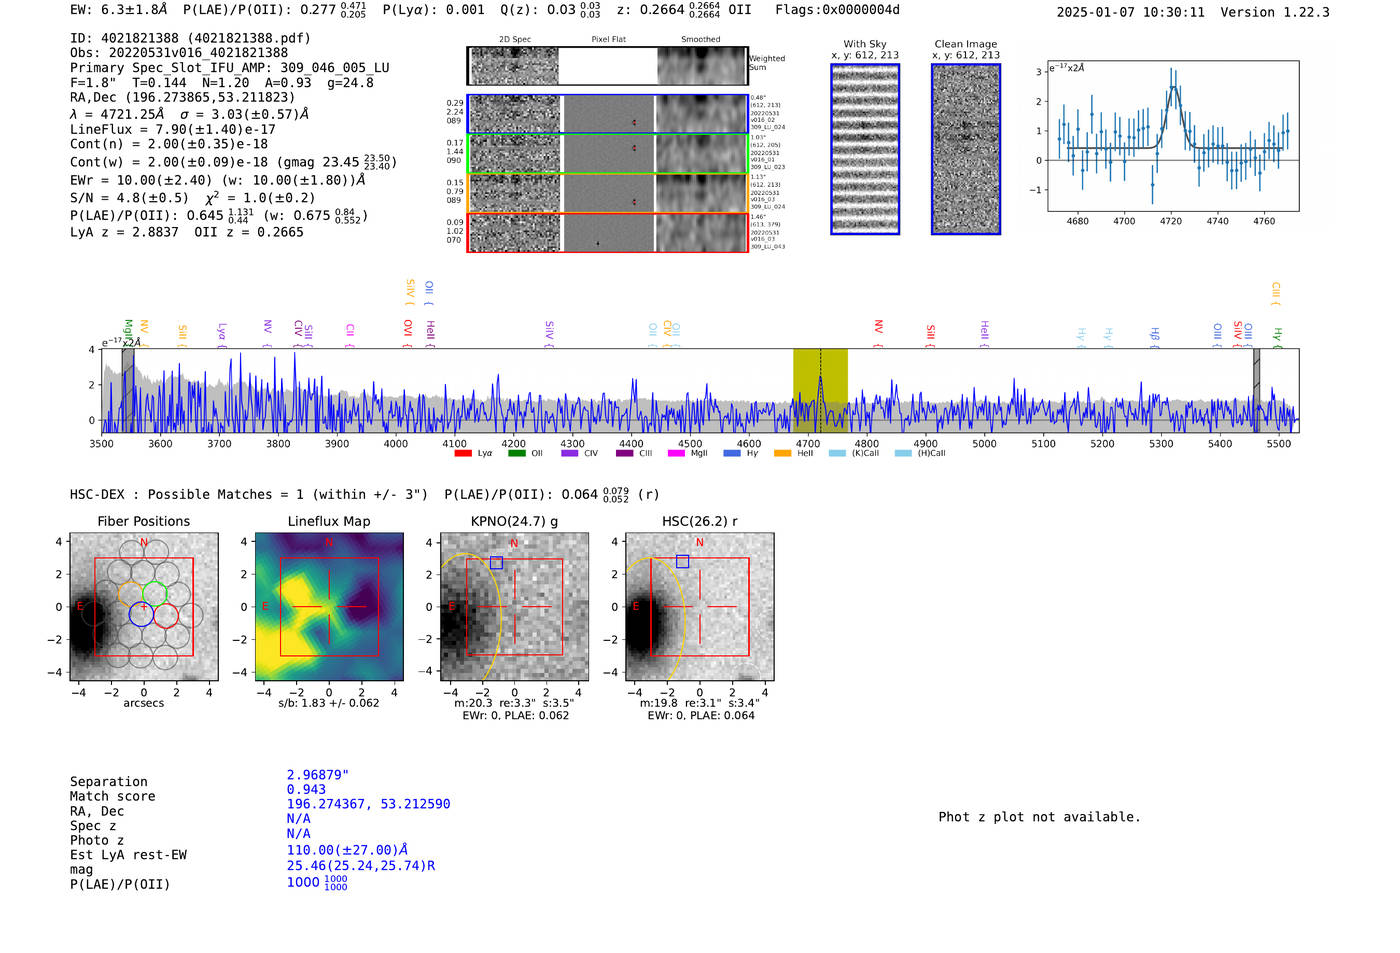
Task: Open the Lineflux Map thumbnail
Action: (329, 607)
